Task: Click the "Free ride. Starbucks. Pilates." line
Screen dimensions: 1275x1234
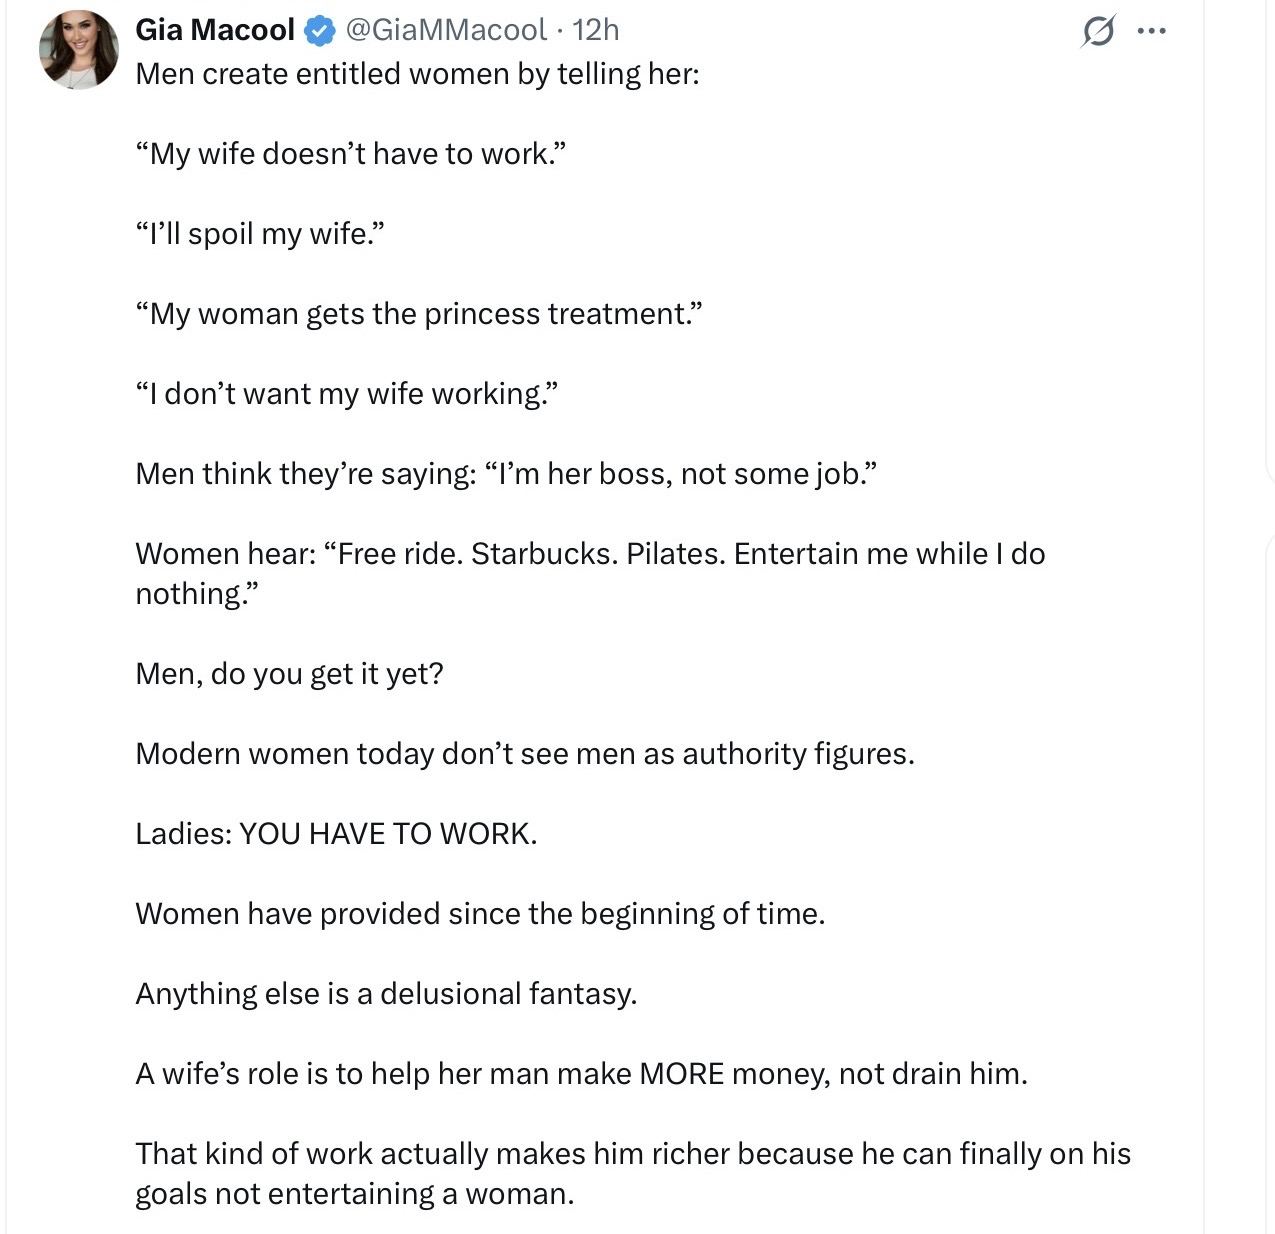Action: click(x=590, y=554)
